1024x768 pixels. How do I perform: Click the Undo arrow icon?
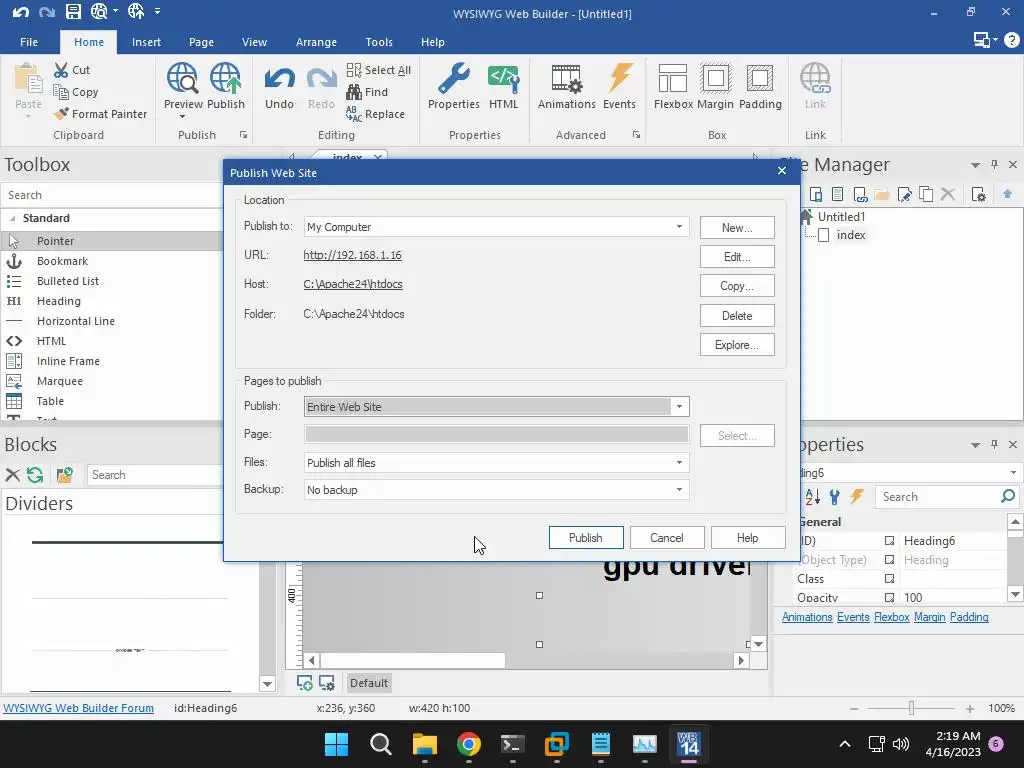click(279, 80)
